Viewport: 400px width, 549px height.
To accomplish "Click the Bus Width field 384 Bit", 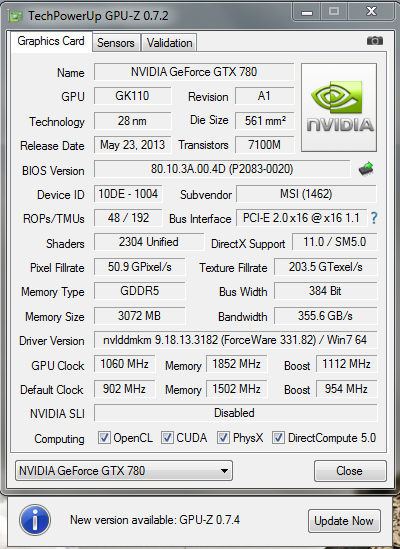I will [x=325, y=291].
